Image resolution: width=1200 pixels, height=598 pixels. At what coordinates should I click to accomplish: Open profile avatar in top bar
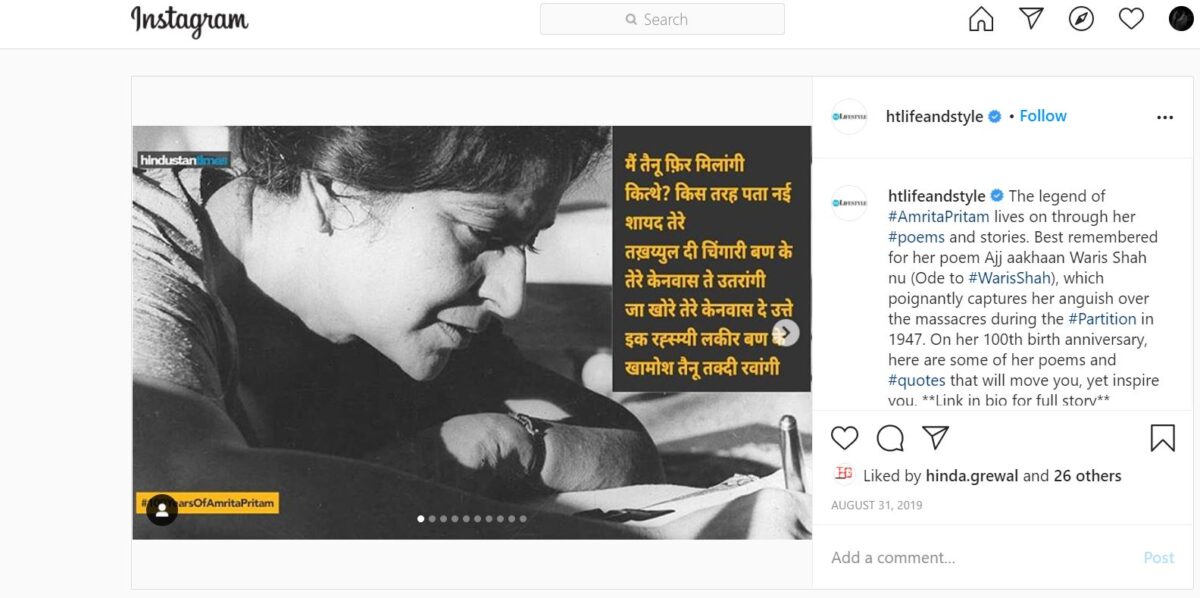[x=1181, y=19]
